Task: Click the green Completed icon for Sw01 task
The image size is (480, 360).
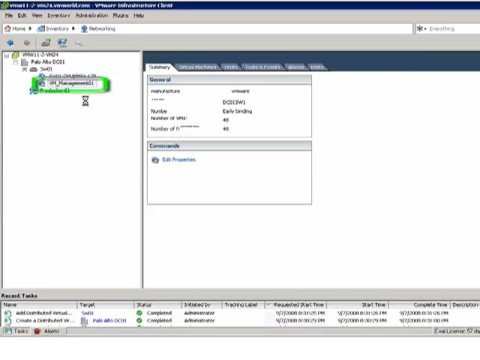Action: 139,313
